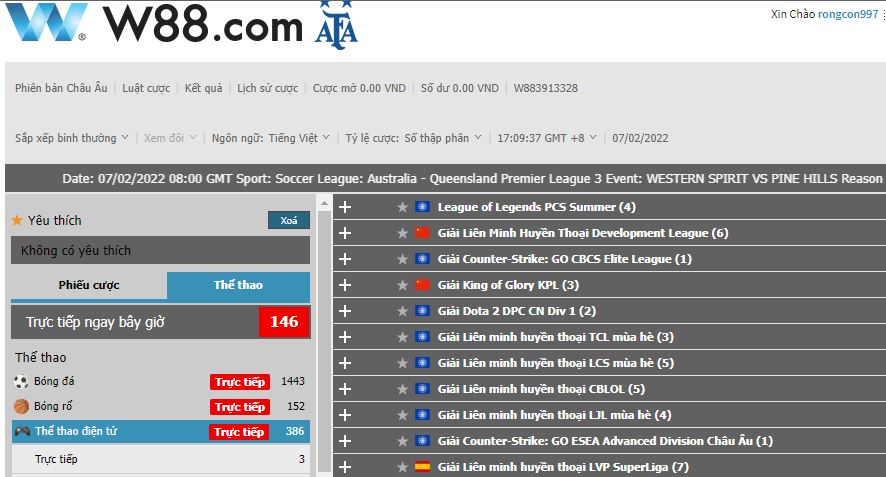Switch to the Thể thao tab

[238, 285]
